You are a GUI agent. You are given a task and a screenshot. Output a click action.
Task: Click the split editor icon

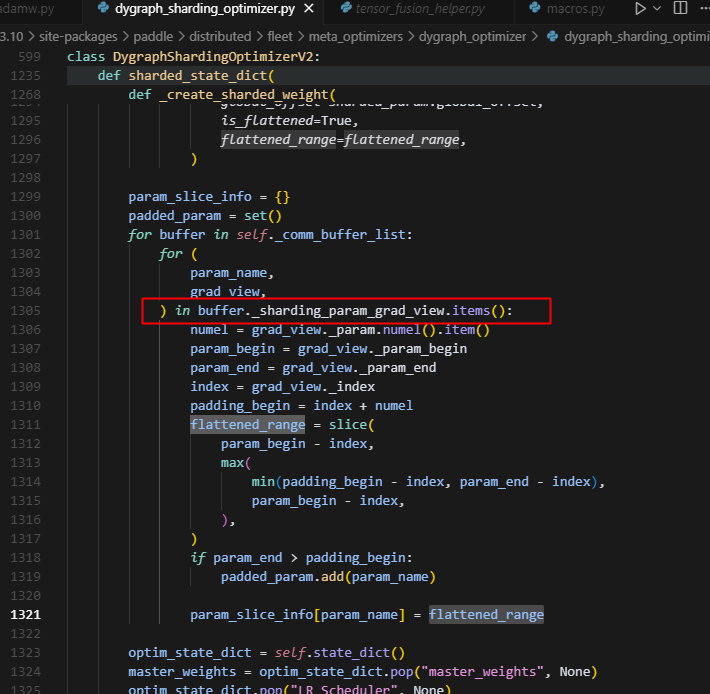point(691,10)
